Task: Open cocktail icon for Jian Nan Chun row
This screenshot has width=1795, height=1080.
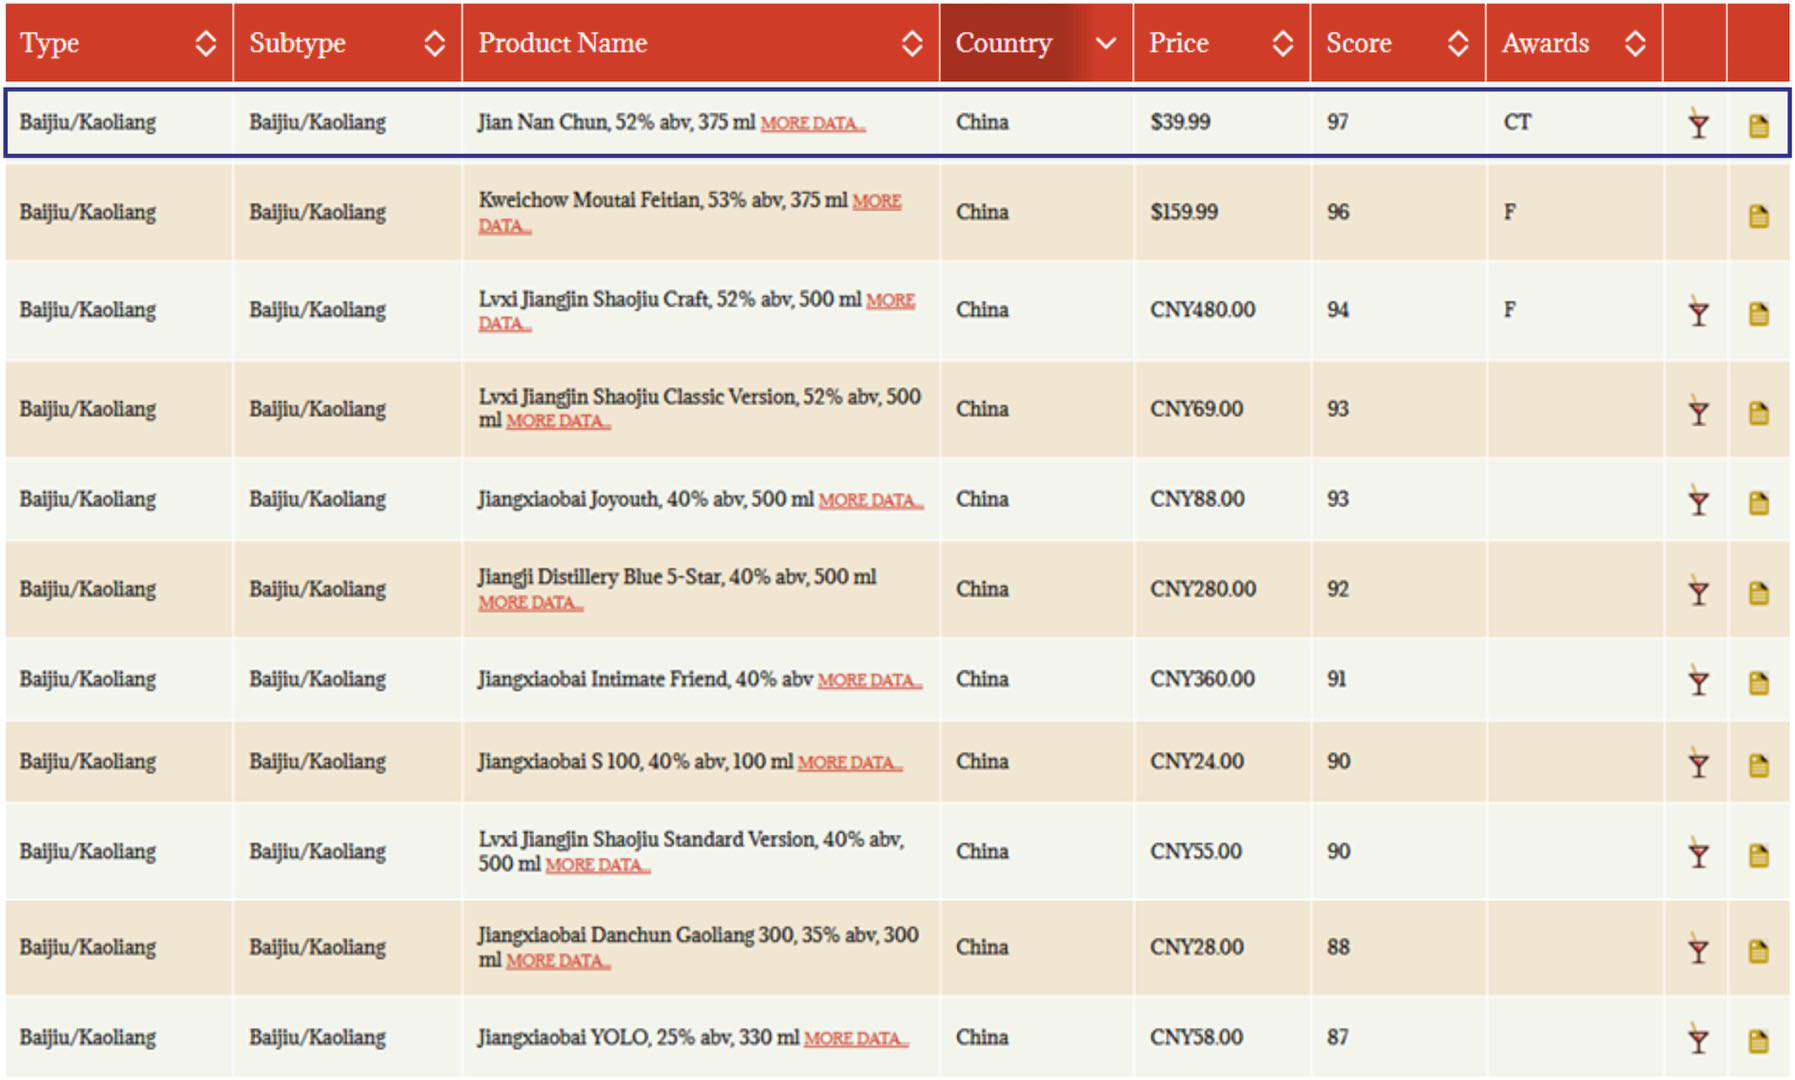Action: coord(1697,124)
